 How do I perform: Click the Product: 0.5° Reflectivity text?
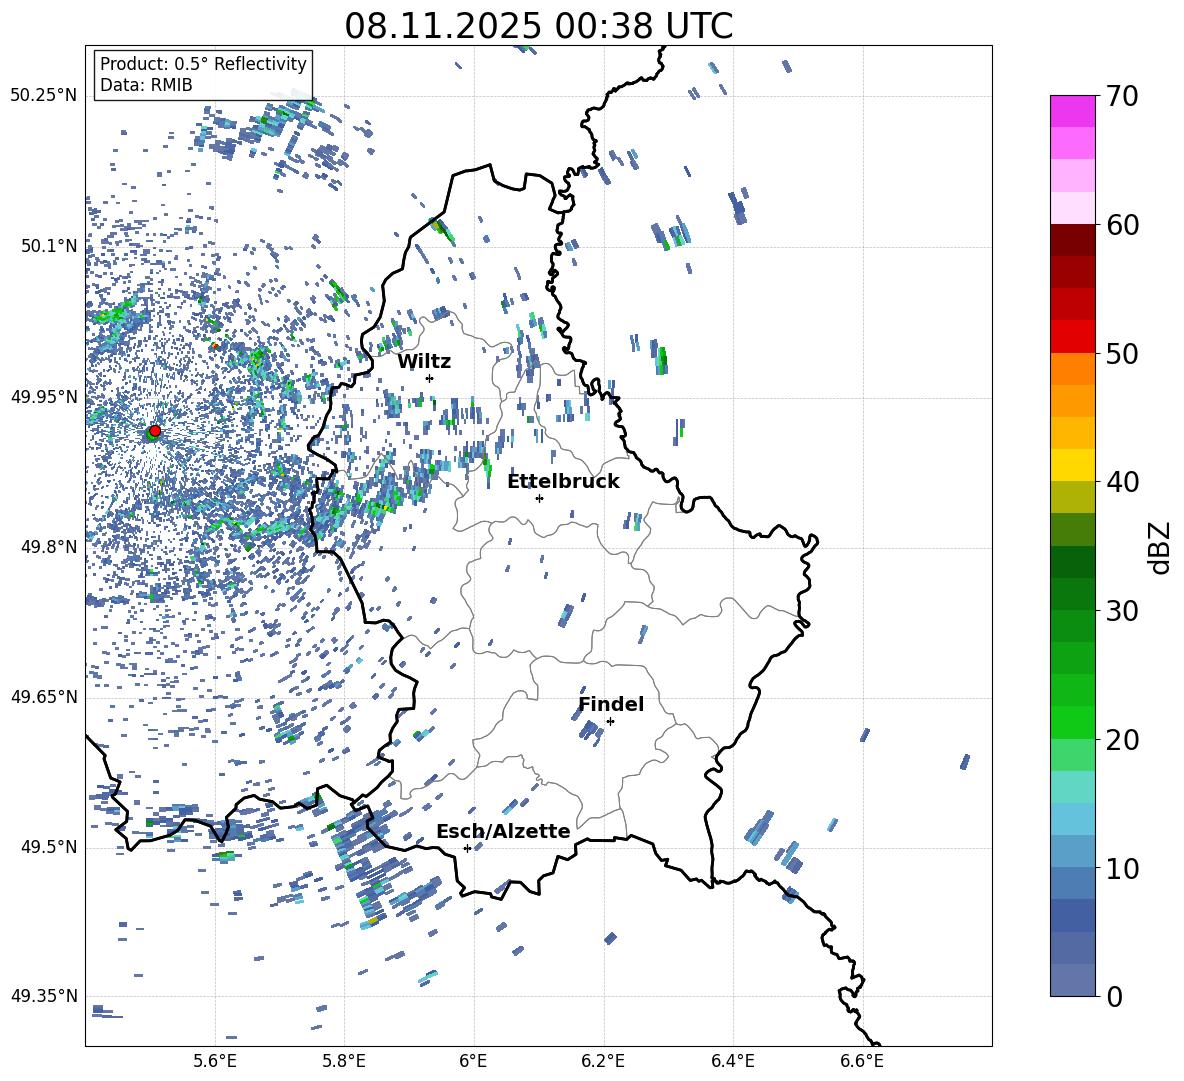pyautogui.click(x=203, y=64)
